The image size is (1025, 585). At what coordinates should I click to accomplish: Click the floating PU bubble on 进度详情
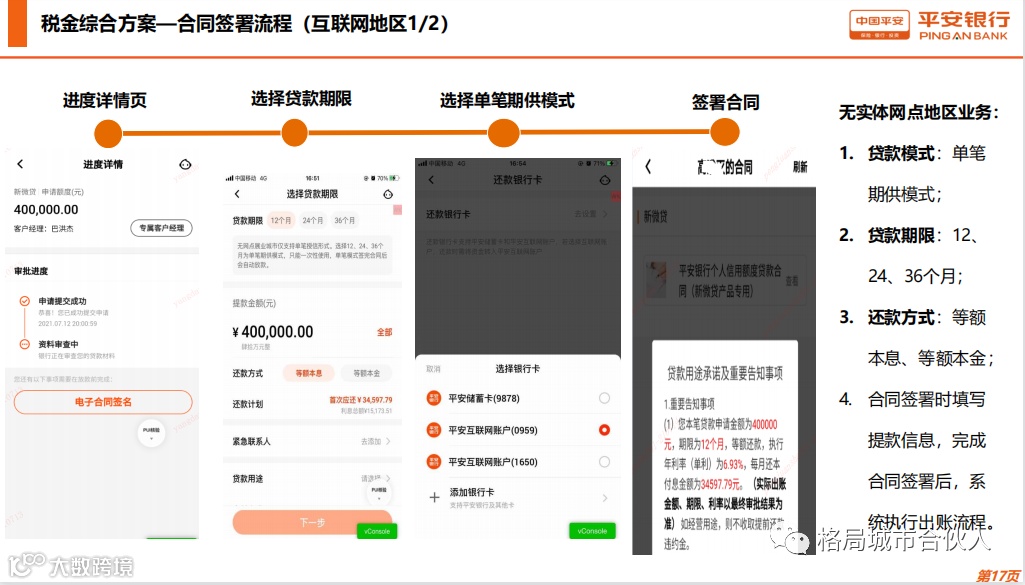click(151, 433)
